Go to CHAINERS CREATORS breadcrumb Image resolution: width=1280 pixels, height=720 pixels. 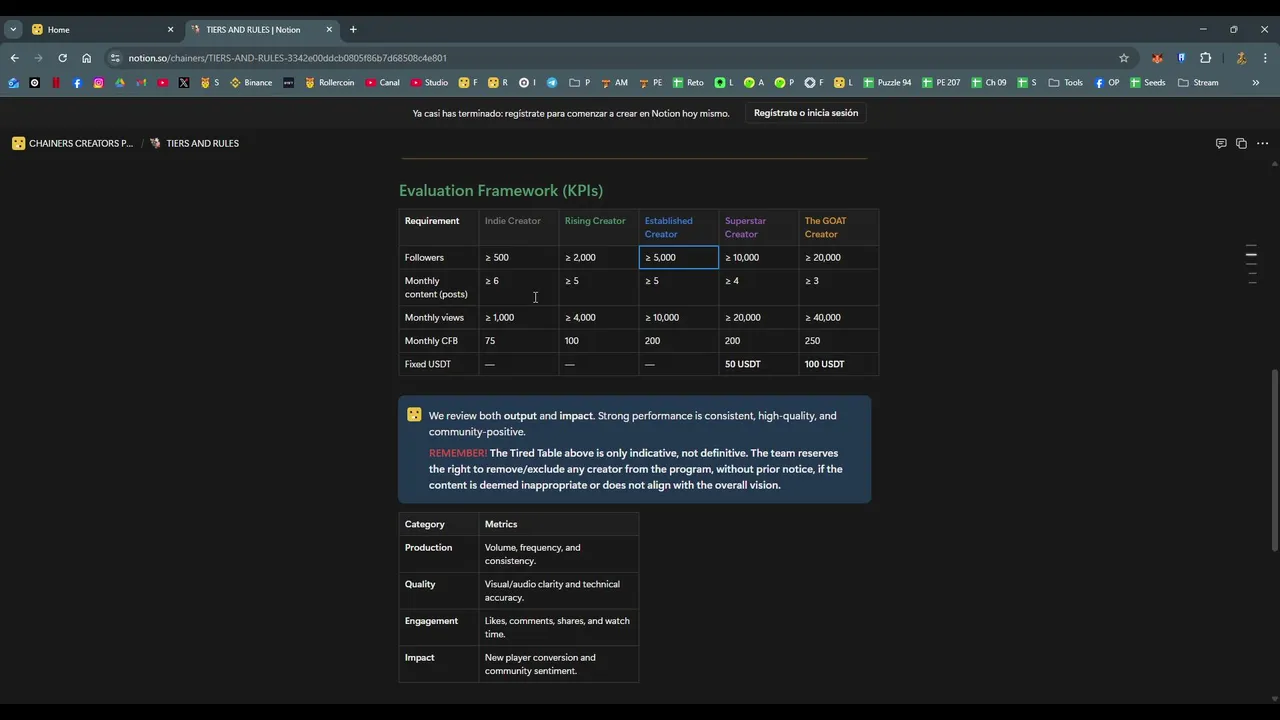[x=72, y=143]
